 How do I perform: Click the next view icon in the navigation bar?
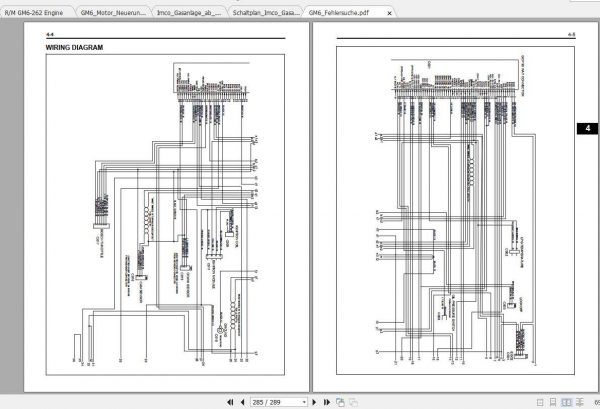353,402
